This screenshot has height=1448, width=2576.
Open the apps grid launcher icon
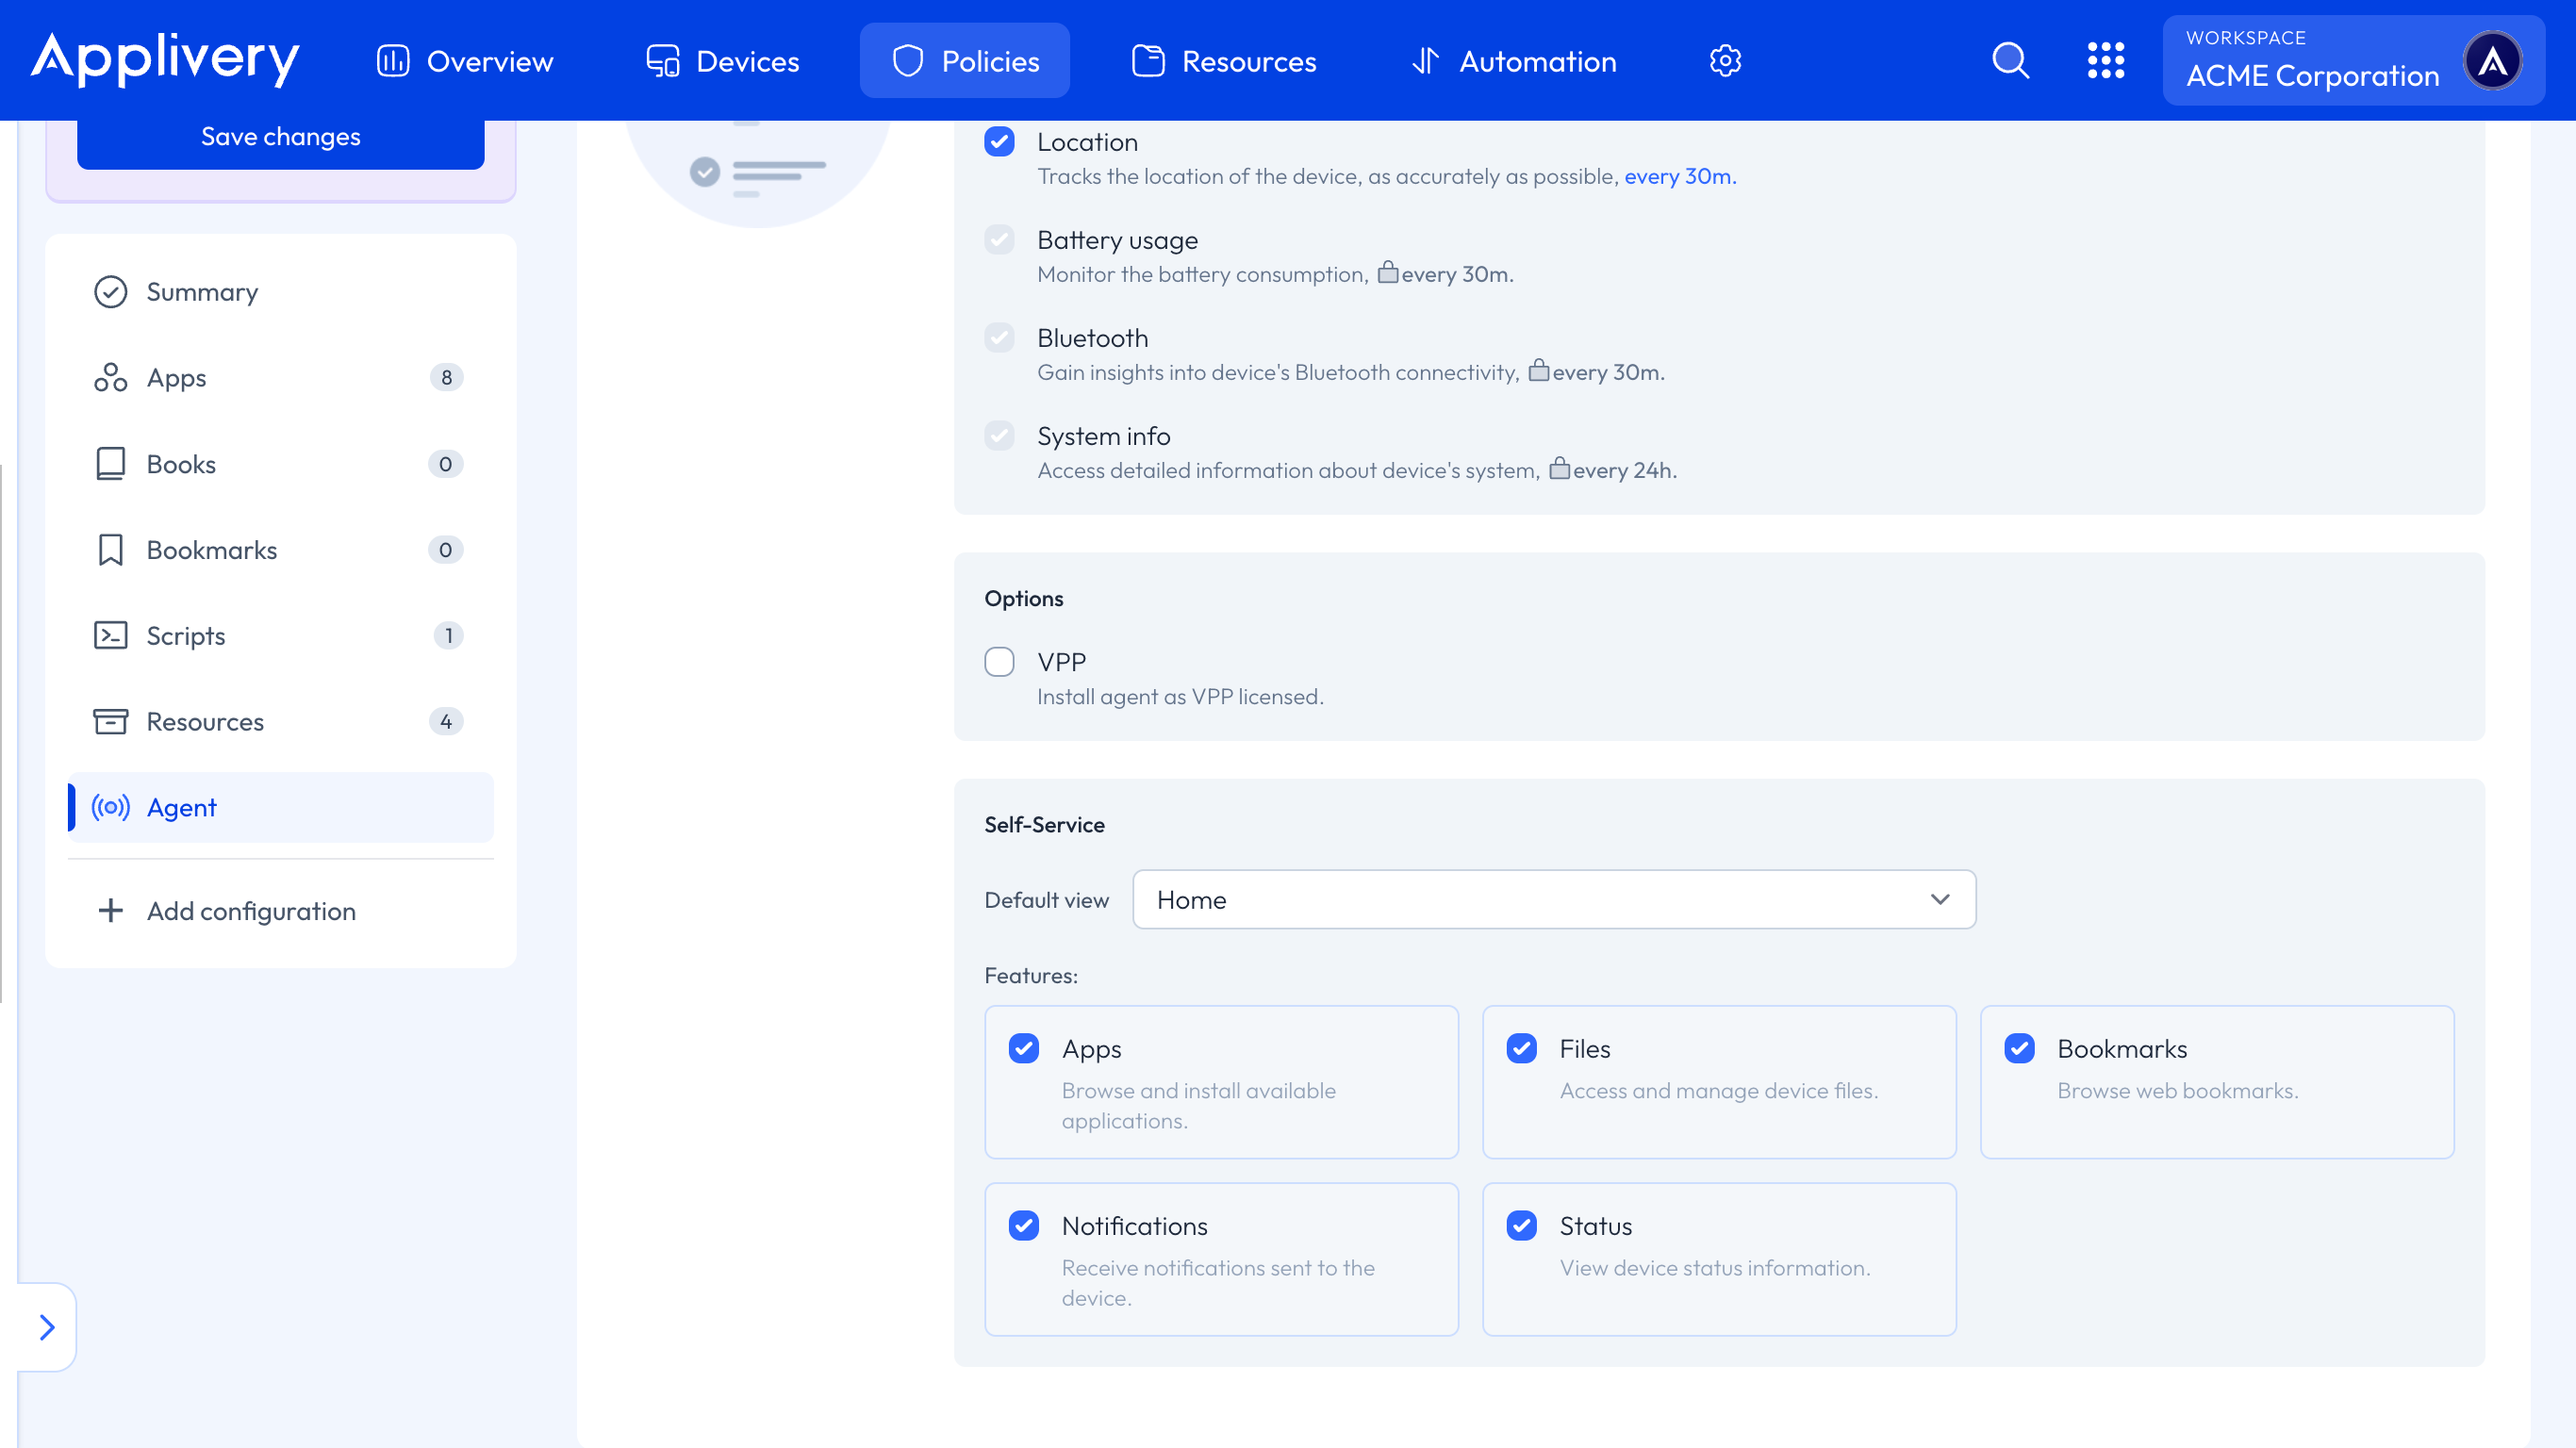click(x=2105, y=61)
